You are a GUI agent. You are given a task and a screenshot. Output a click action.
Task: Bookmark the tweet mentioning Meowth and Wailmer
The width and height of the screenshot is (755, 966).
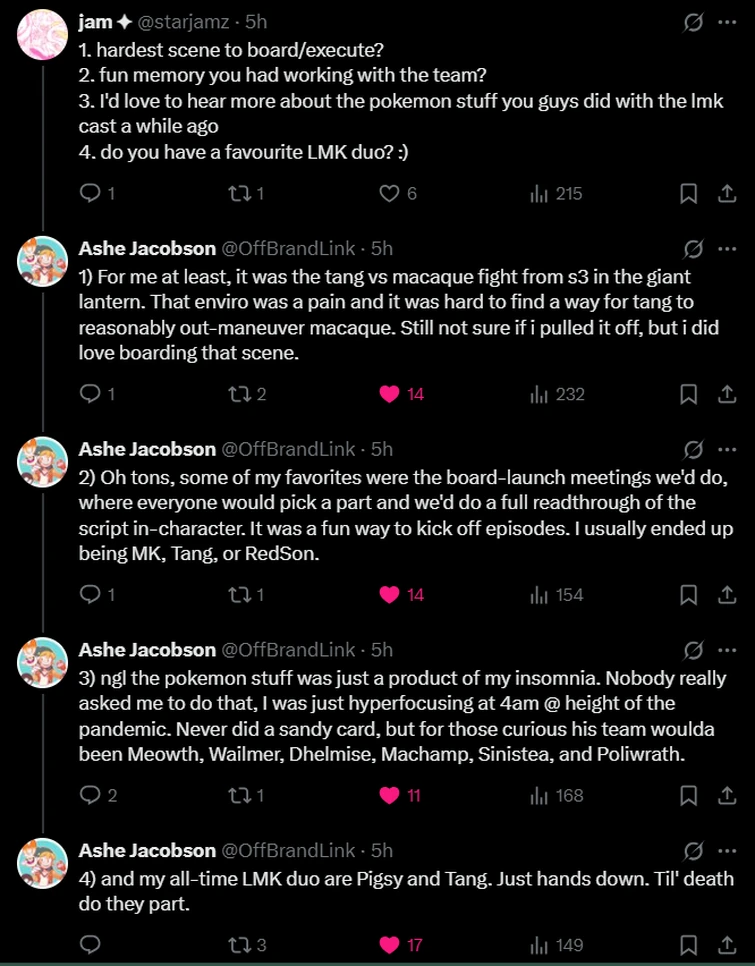tap(688, 795)
